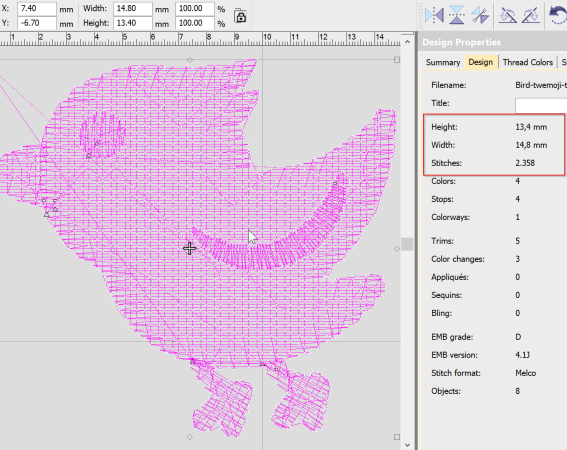Click the EMB grade label

pyautogui.click(x=452, y=337)
